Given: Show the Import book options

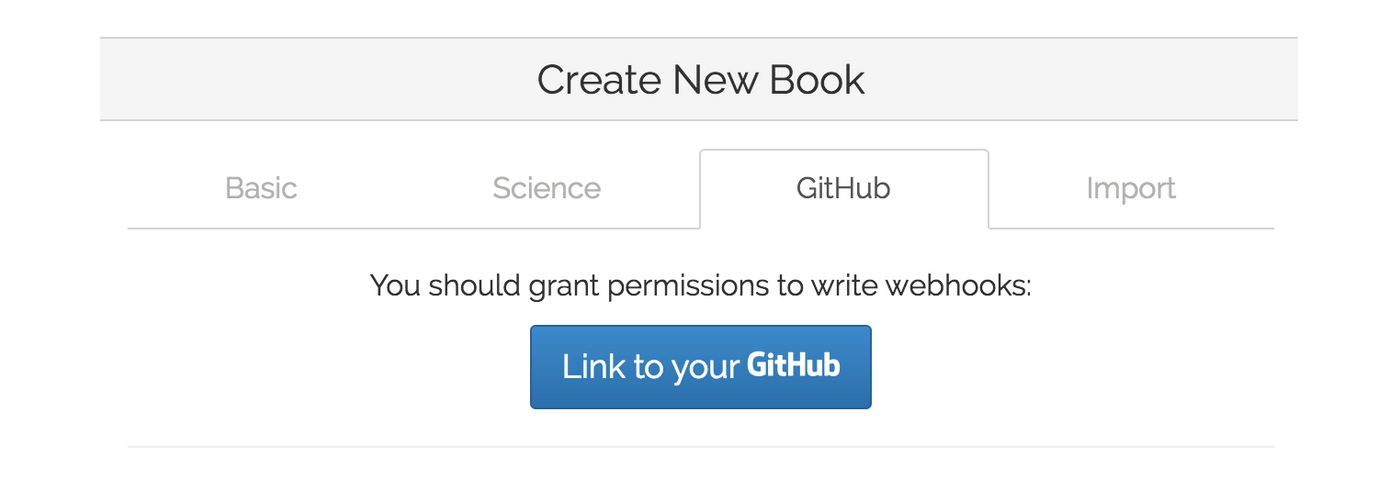Looking at the screenshot, I should (x=1130, y=189).
